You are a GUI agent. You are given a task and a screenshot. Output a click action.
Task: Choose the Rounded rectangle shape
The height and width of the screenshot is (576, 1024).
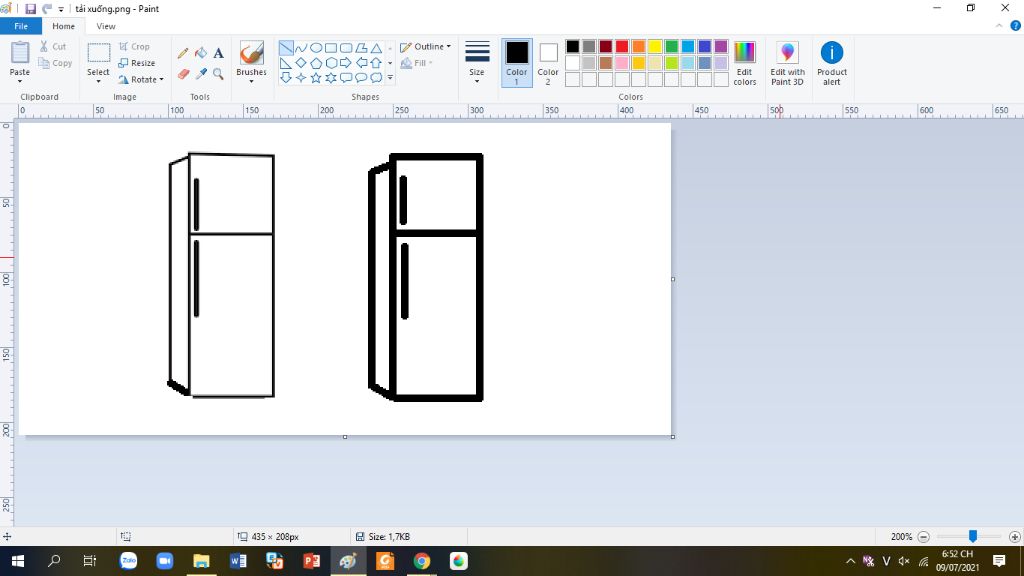[x=346, y=48]
